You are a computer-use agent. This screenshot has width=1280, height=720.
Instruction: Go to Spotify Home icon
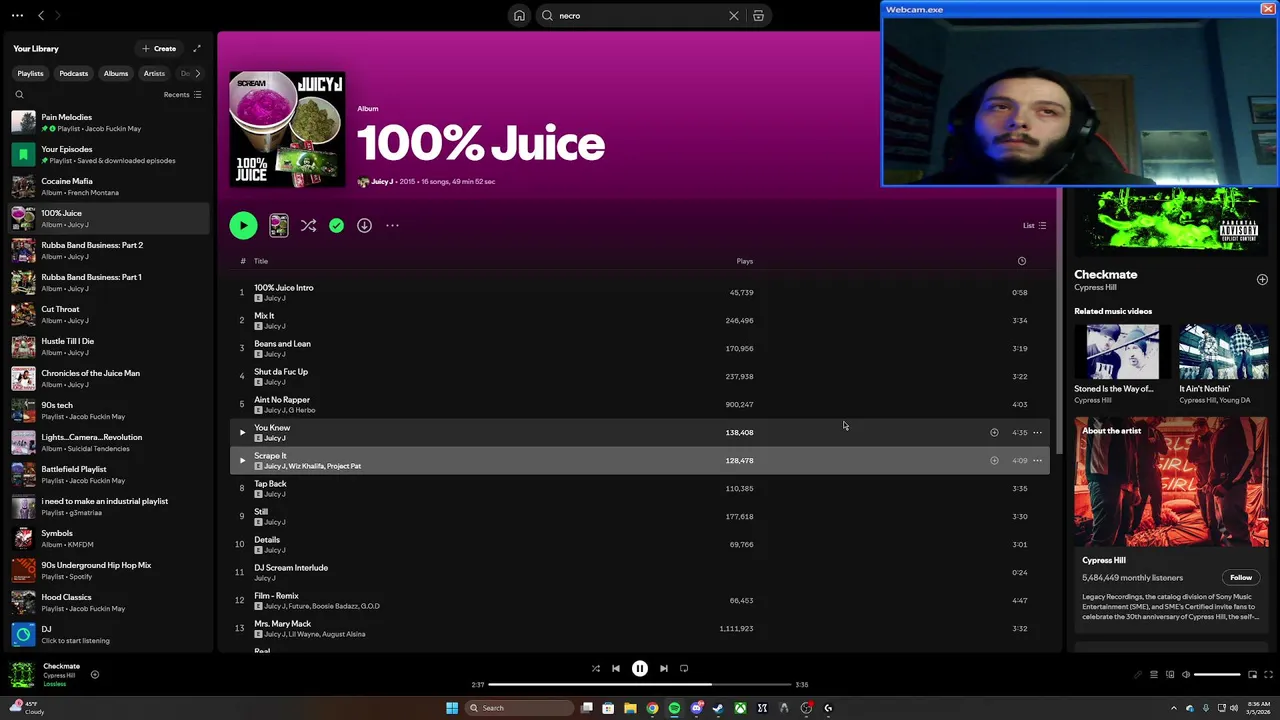pyautogui.click(x=519, y=16)
